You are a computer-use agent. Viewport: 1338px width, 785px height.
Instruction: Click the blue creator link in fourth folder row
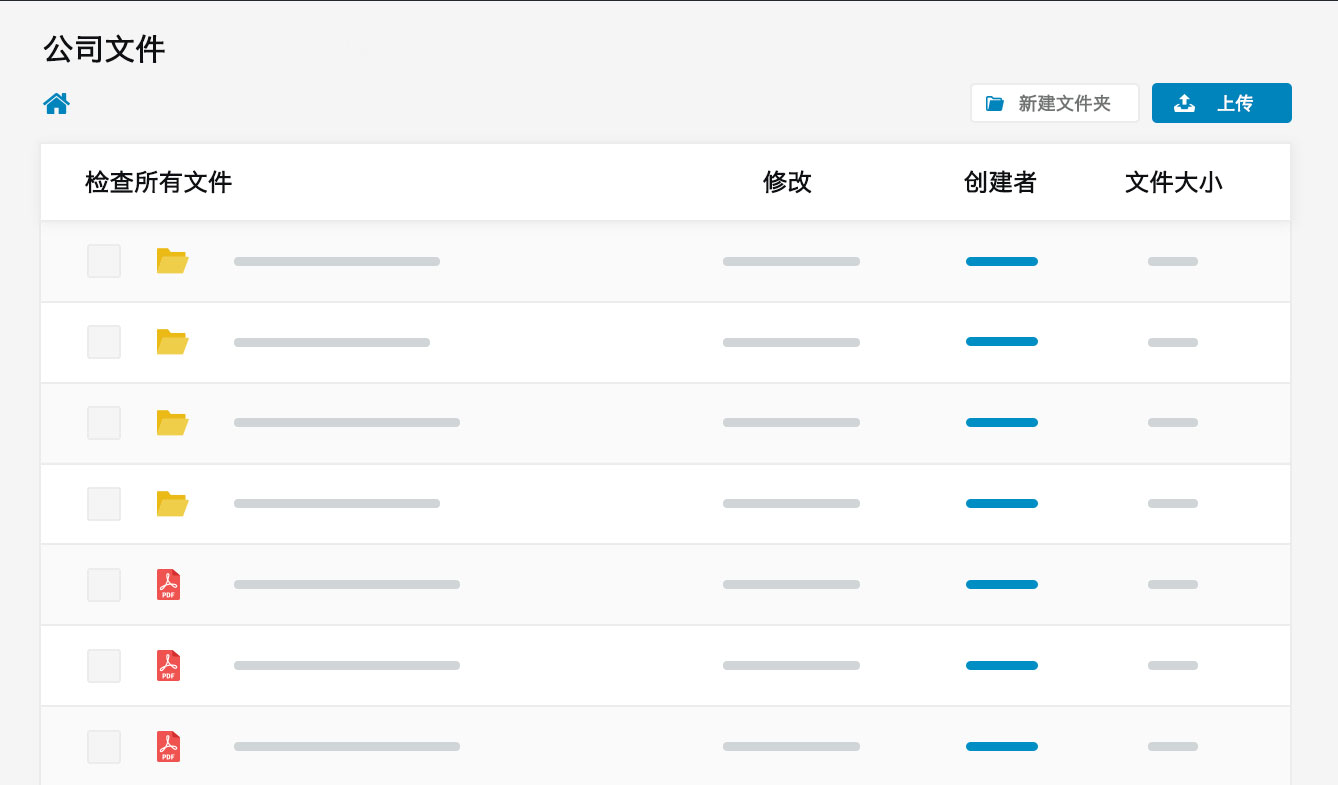[1002, 504]
